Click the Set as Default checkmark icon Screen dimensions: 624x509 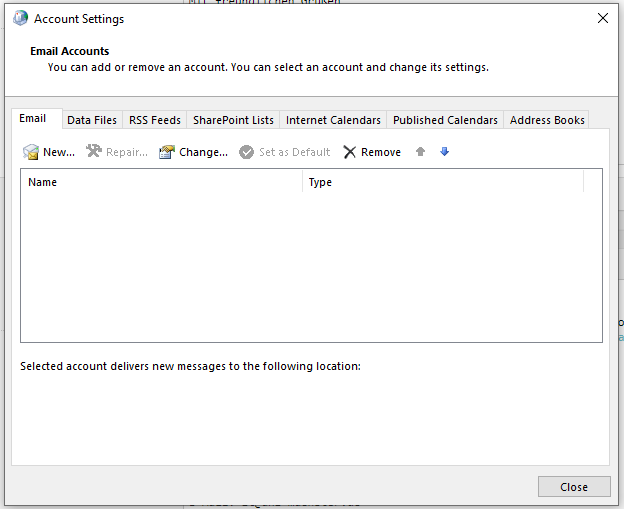[247, 152]
